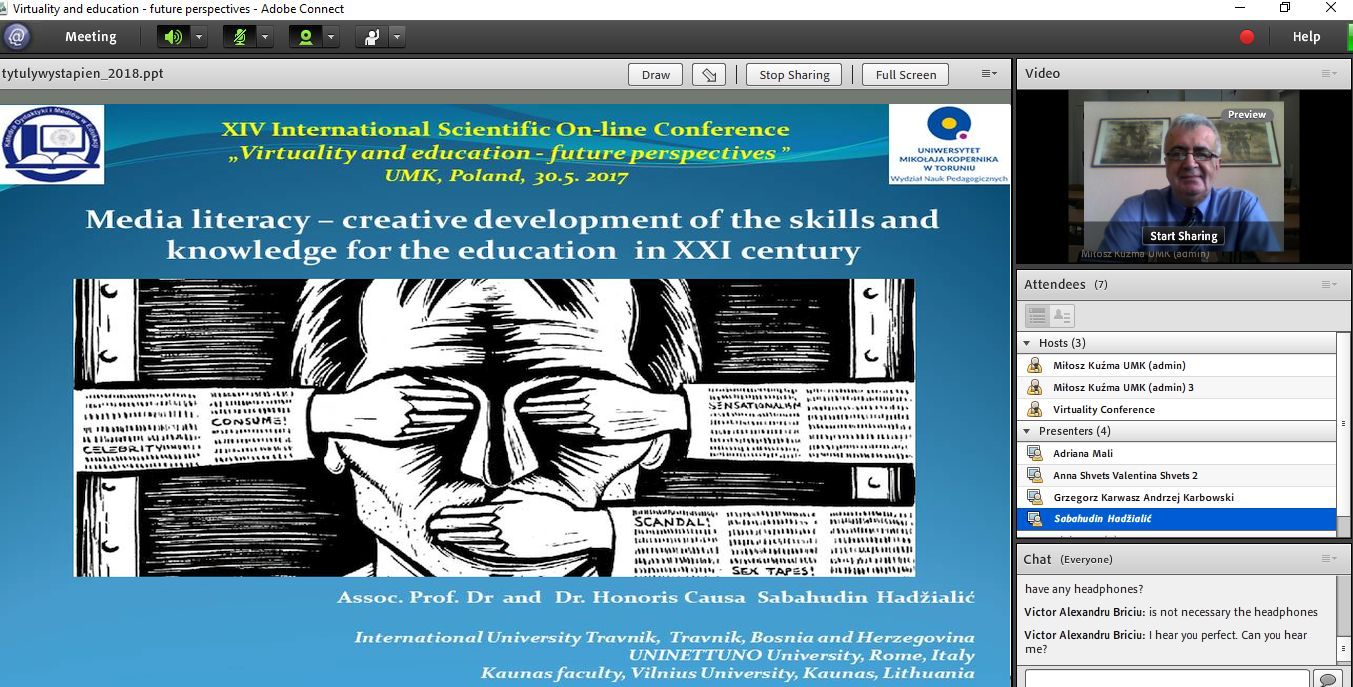Image resolution: width=1353 pixels, height=687 pixels.
Task: Toggle the microphone on
Action: click(239, 37)
